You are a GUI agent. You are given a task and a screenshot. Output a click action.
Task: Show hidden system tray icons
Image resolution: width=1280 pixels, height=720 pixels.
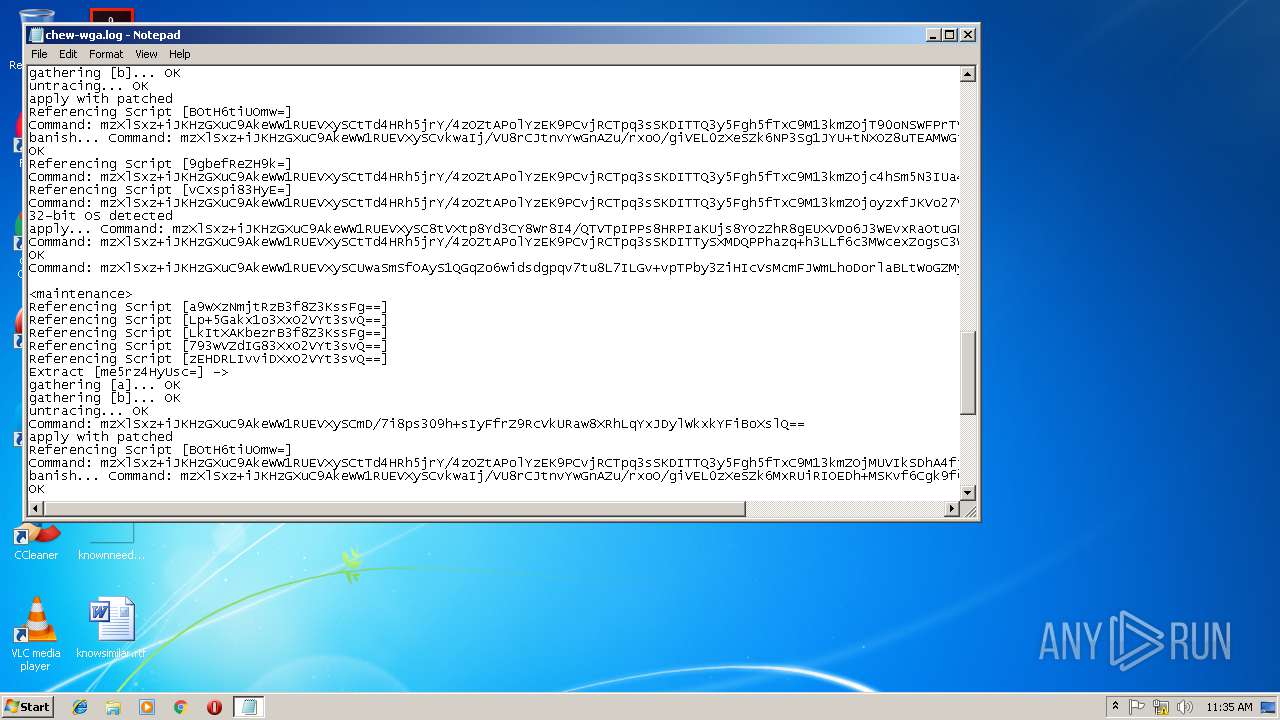(x=1115, y=706)
